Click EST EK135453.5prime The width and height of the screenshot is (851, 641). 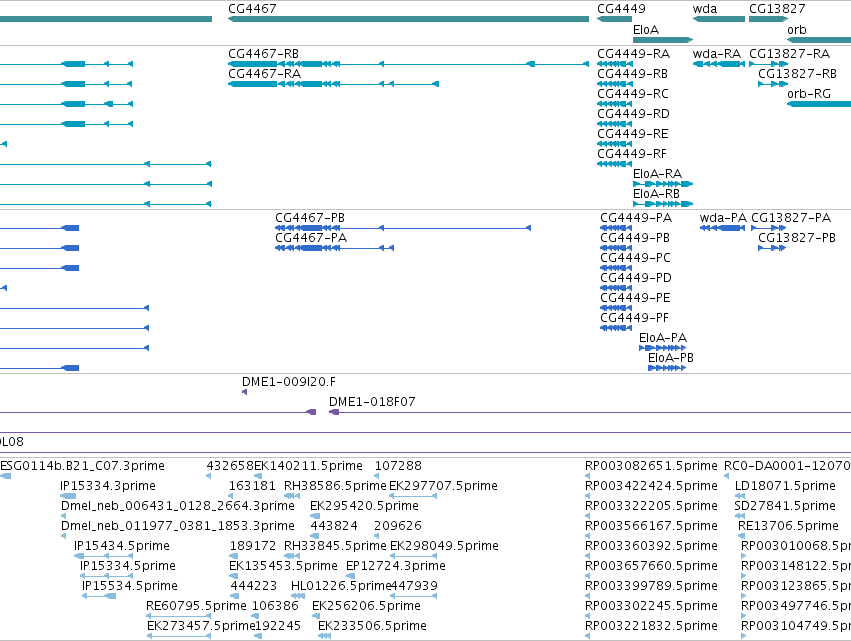(x=233, y=576)
